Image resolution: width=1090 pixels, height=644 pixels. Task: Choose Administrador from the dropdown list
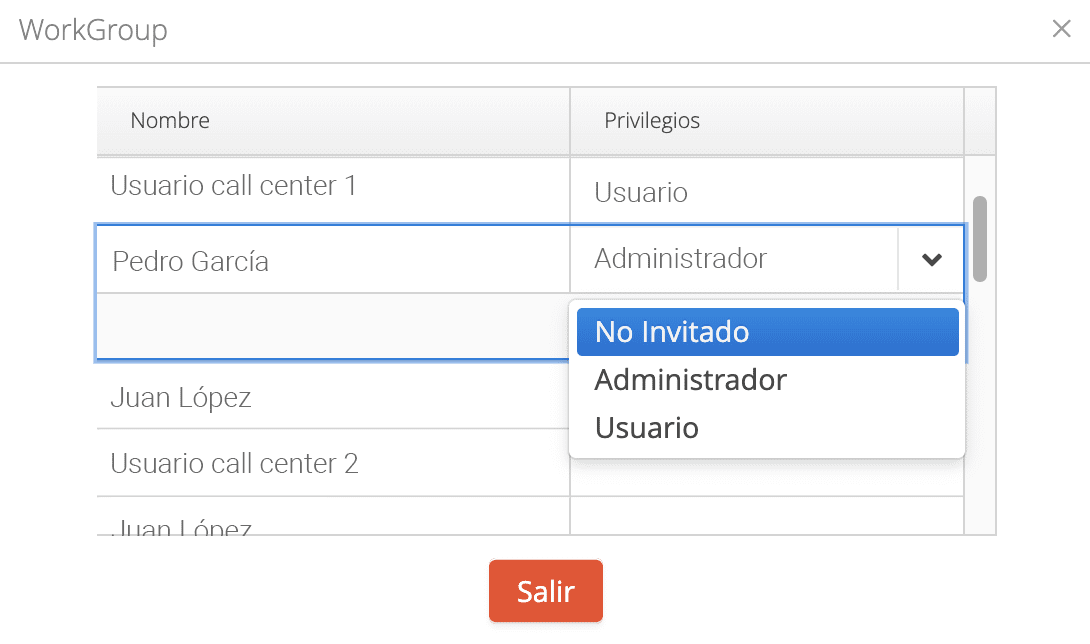pos(767,380)
